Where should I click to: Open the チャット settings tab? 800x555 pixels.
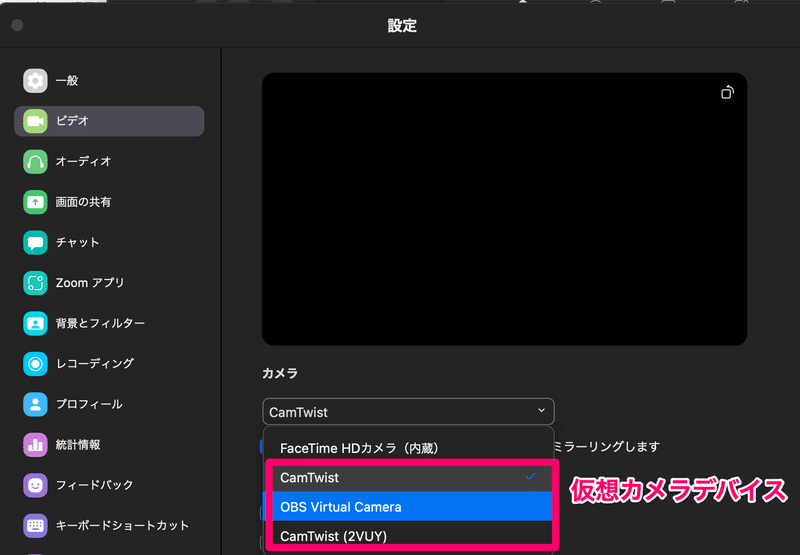point(109,242)
